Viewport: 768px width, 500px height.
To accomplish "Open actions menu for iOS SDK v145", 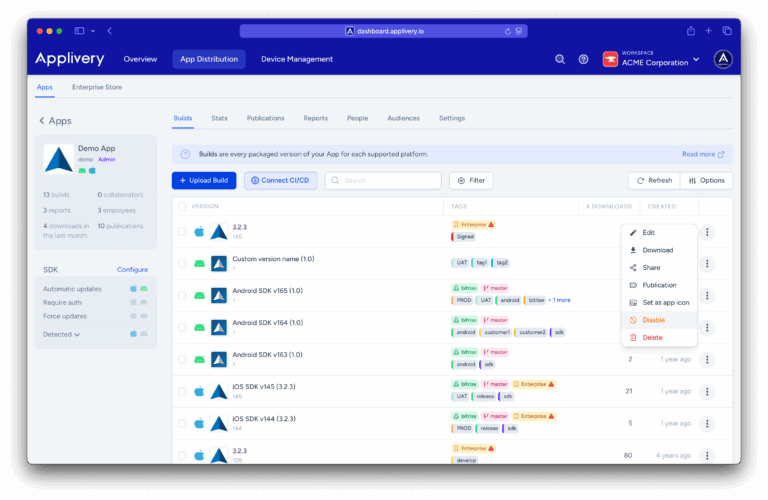I will coord(707,392).
